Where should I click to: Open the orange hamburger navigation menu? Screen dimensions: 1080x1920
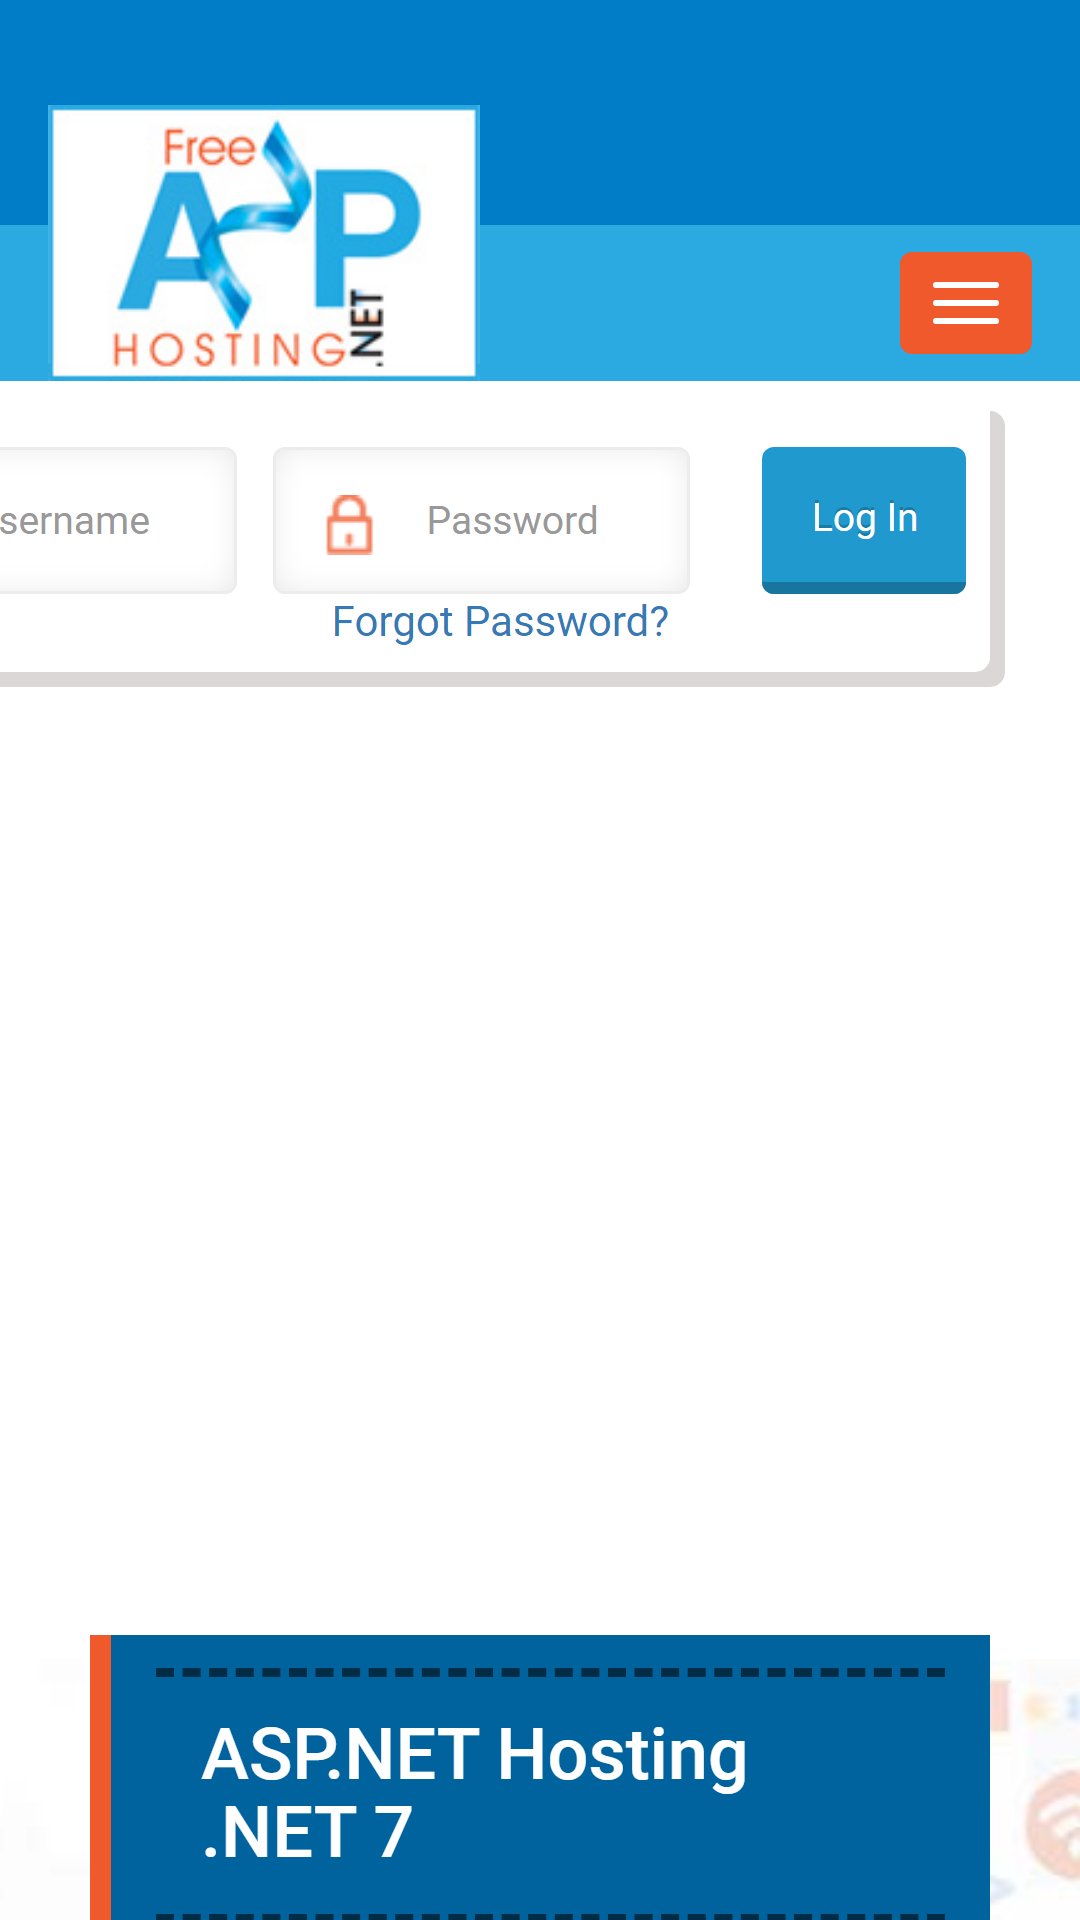point(965,303)
